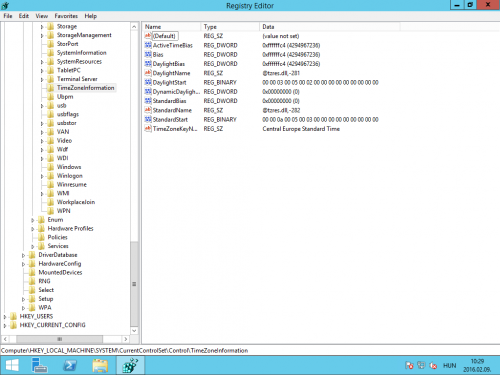The height and width of the screenshot is (375, 500).
Task: Open the Favorites menu
Action: tap(66, 16)
